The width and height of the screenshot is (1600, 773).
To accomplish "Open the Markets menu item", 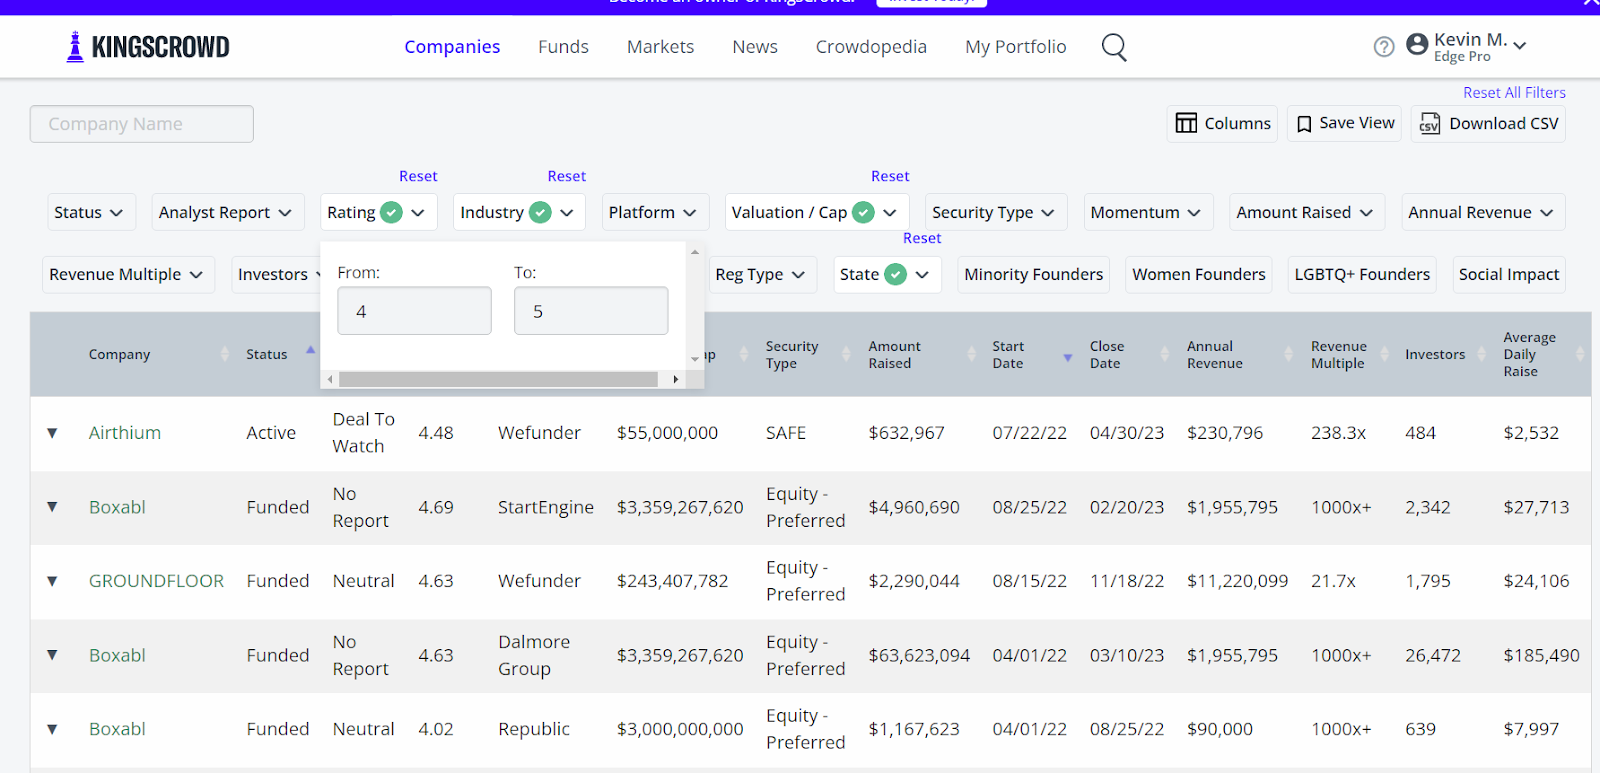I will click(660, 47).
